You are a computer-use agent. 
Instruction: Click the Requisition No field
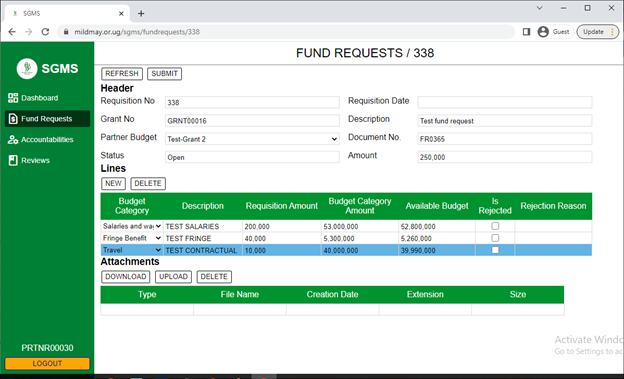[x=252, y=102]
